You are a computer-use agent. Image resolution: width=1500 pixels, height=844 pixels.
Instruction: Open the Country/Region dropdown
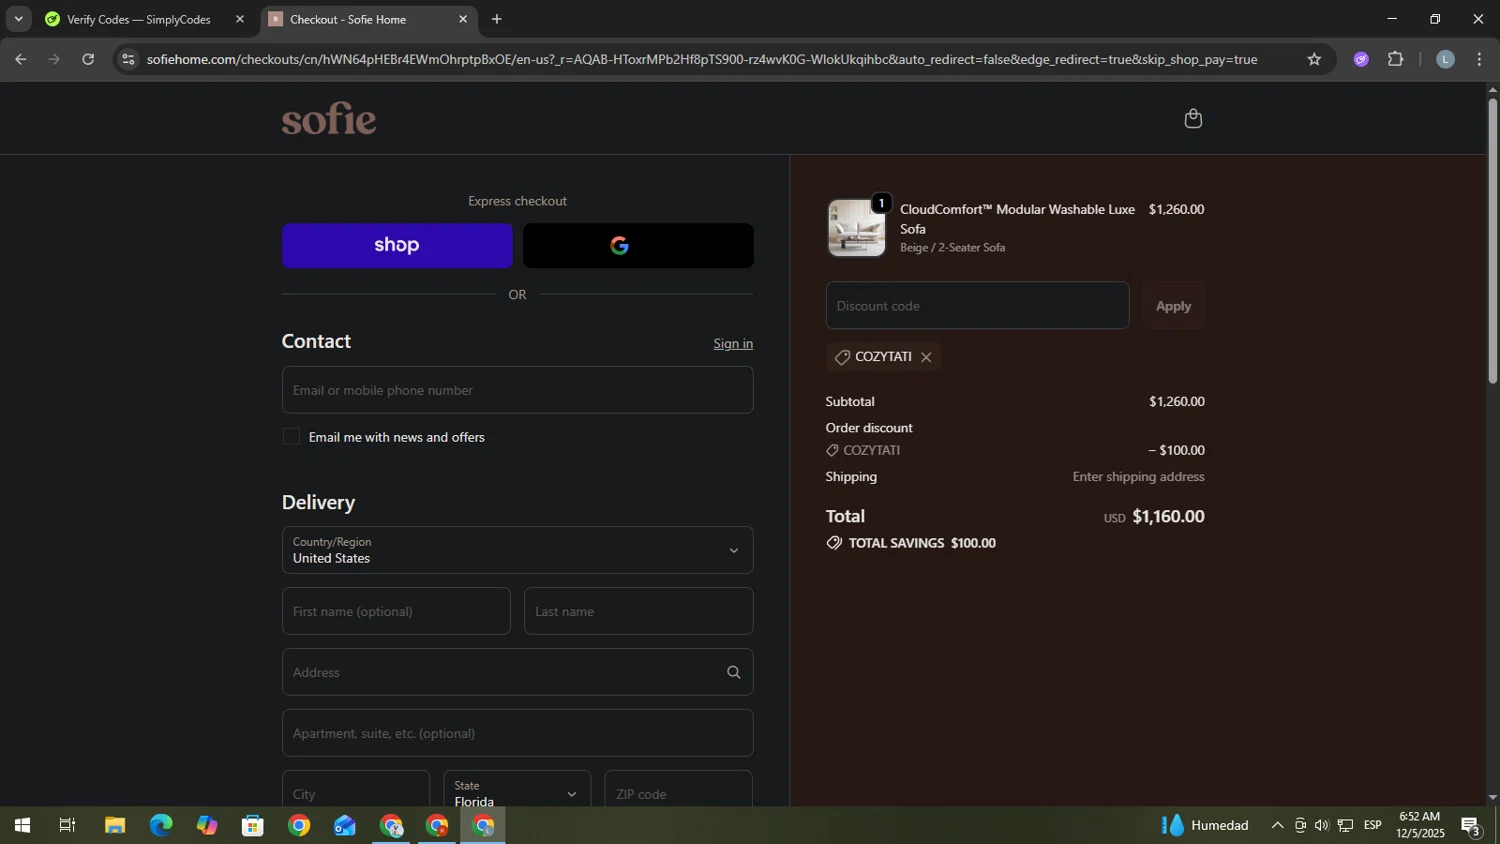[x=517, y=550]
